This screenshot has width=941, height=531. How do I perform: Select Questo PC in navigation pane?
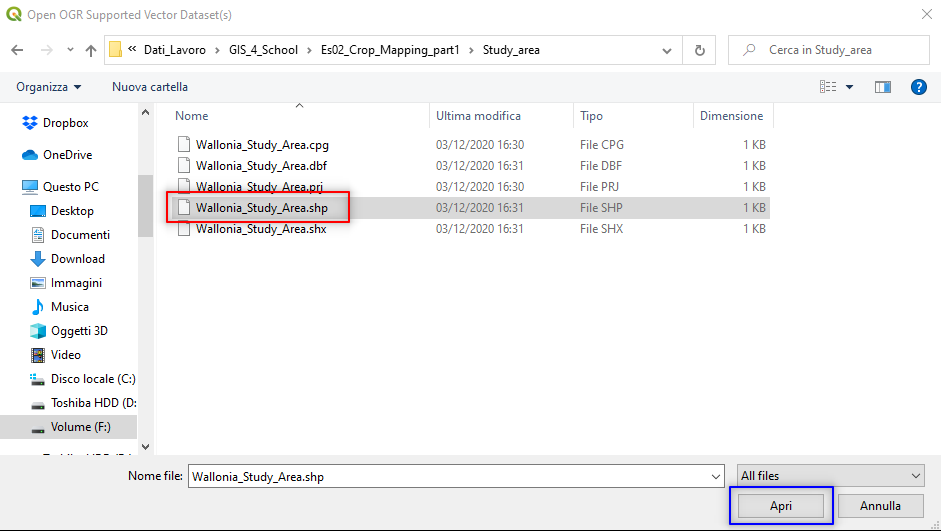pyautogui.click(x=70, y=187)
